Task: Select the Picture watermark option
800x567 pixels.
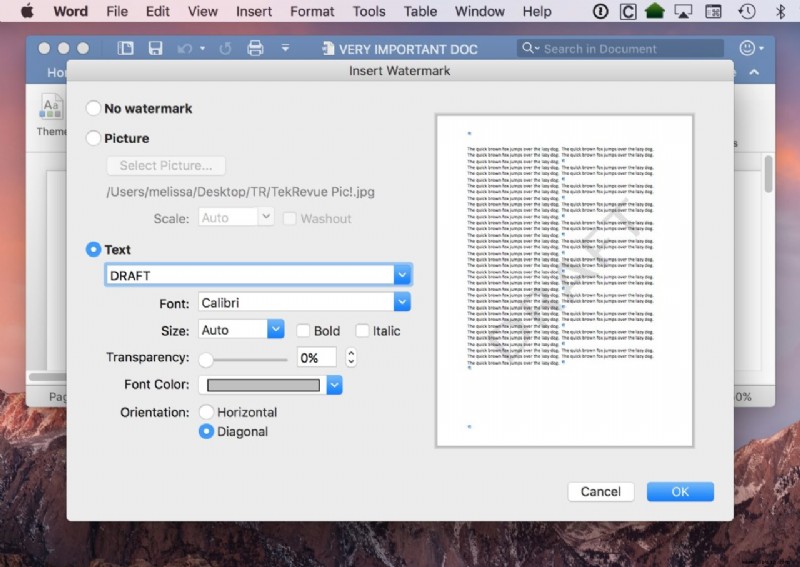Action: [93, 138]
